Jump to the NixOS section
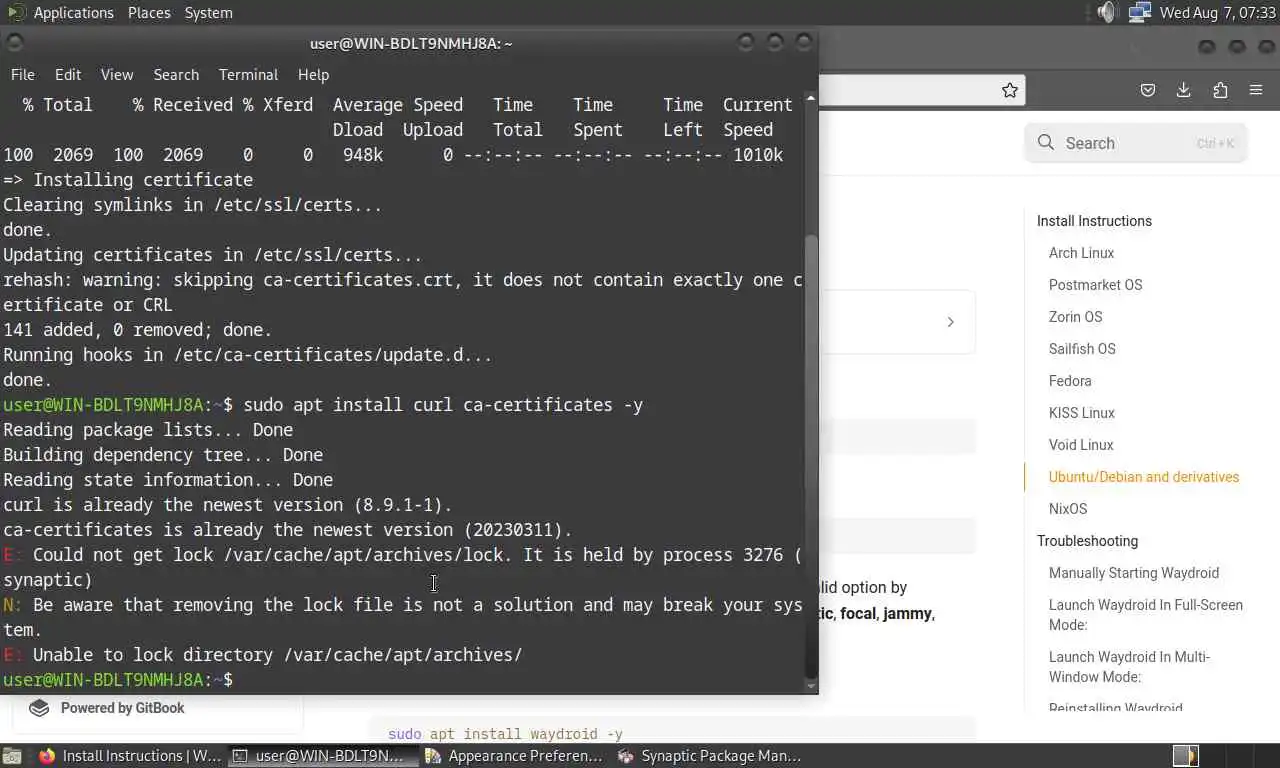The width and height of the screenshot is (1280, 768). click(x=1068, y=509)
